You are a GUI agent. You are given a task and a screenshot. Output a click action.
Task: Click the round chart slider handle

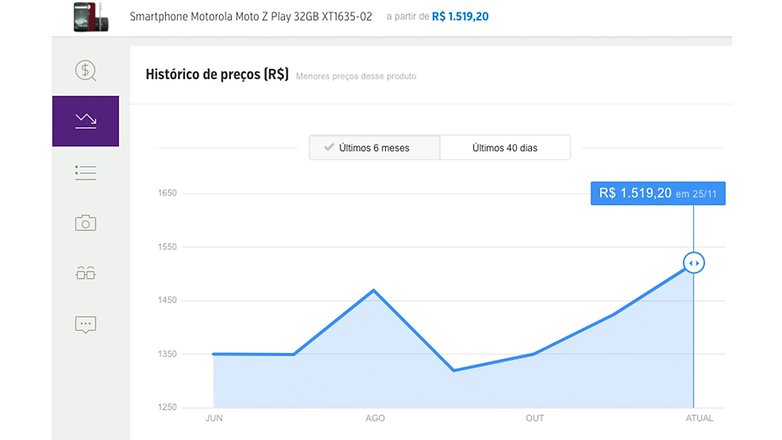click(694, 263)
